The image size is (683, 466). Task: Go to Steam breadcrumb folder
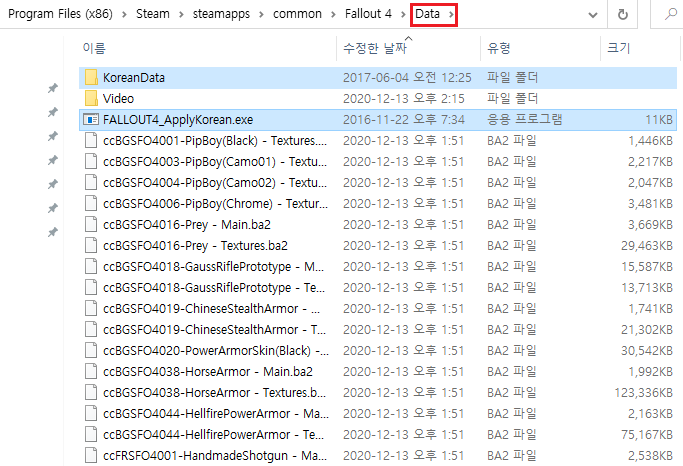pyautogui.click(x=152, y=14)
